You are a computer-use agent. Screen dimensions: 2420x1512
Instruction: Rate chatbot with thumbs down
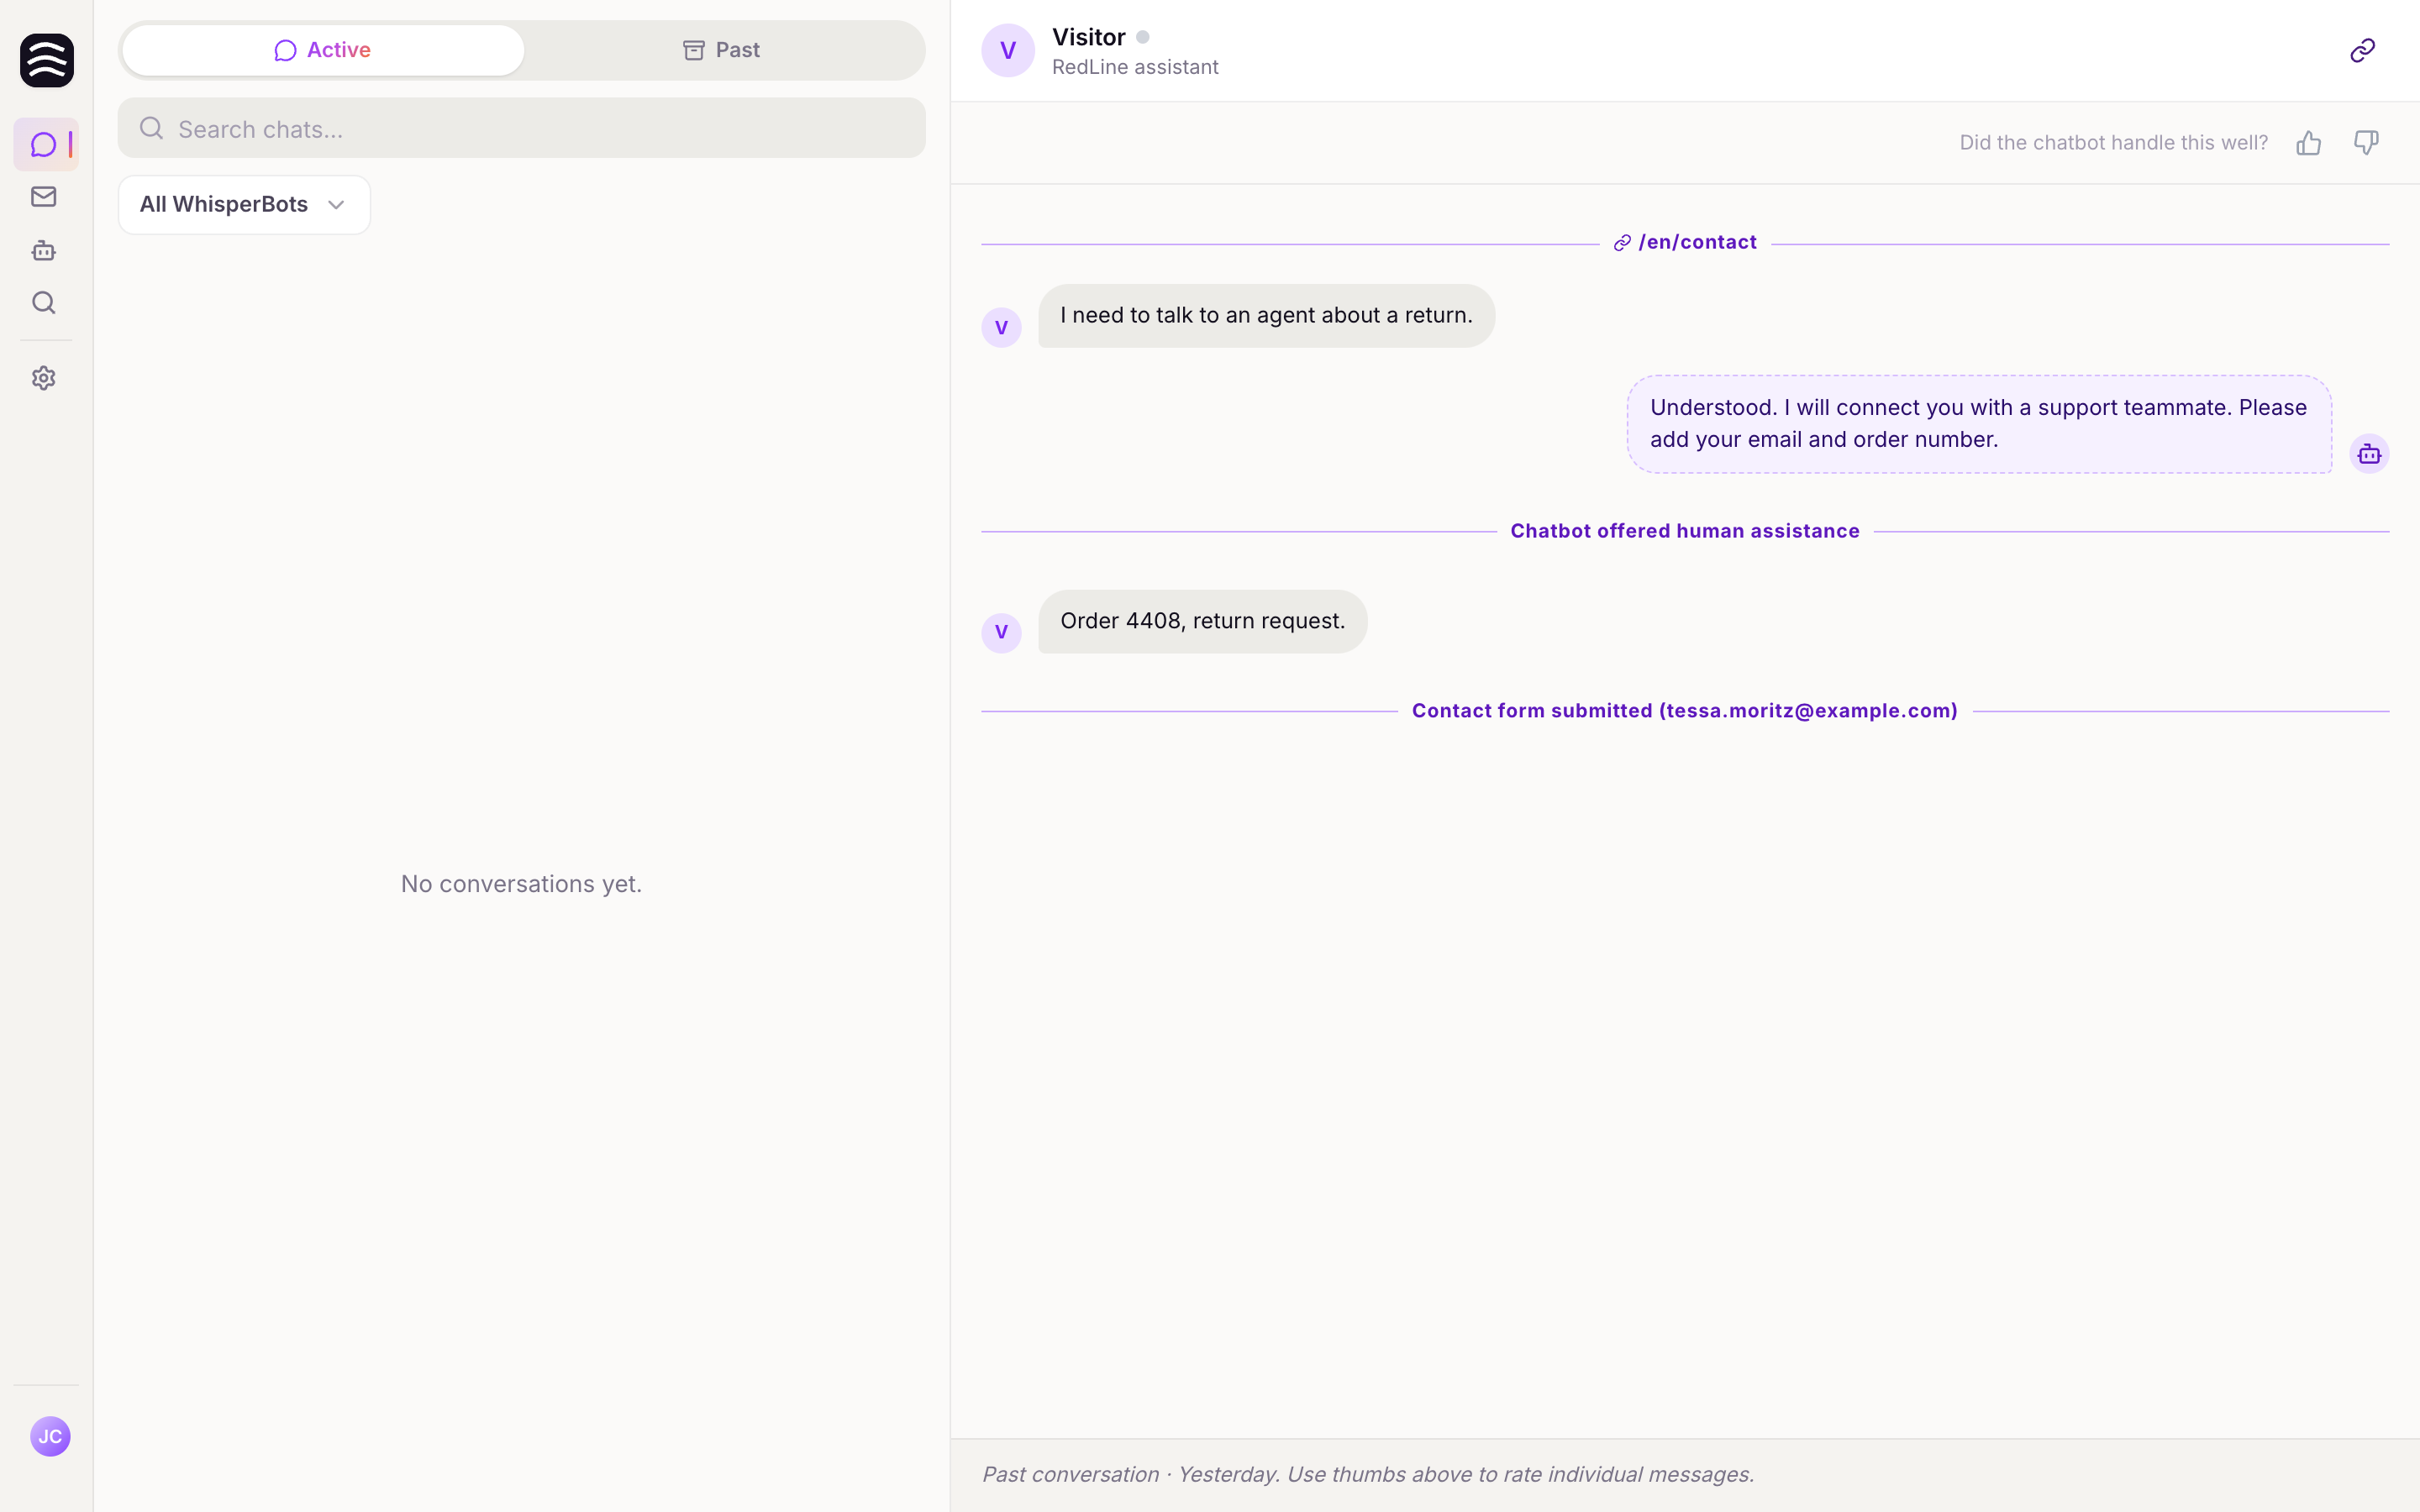point(2366,143)
